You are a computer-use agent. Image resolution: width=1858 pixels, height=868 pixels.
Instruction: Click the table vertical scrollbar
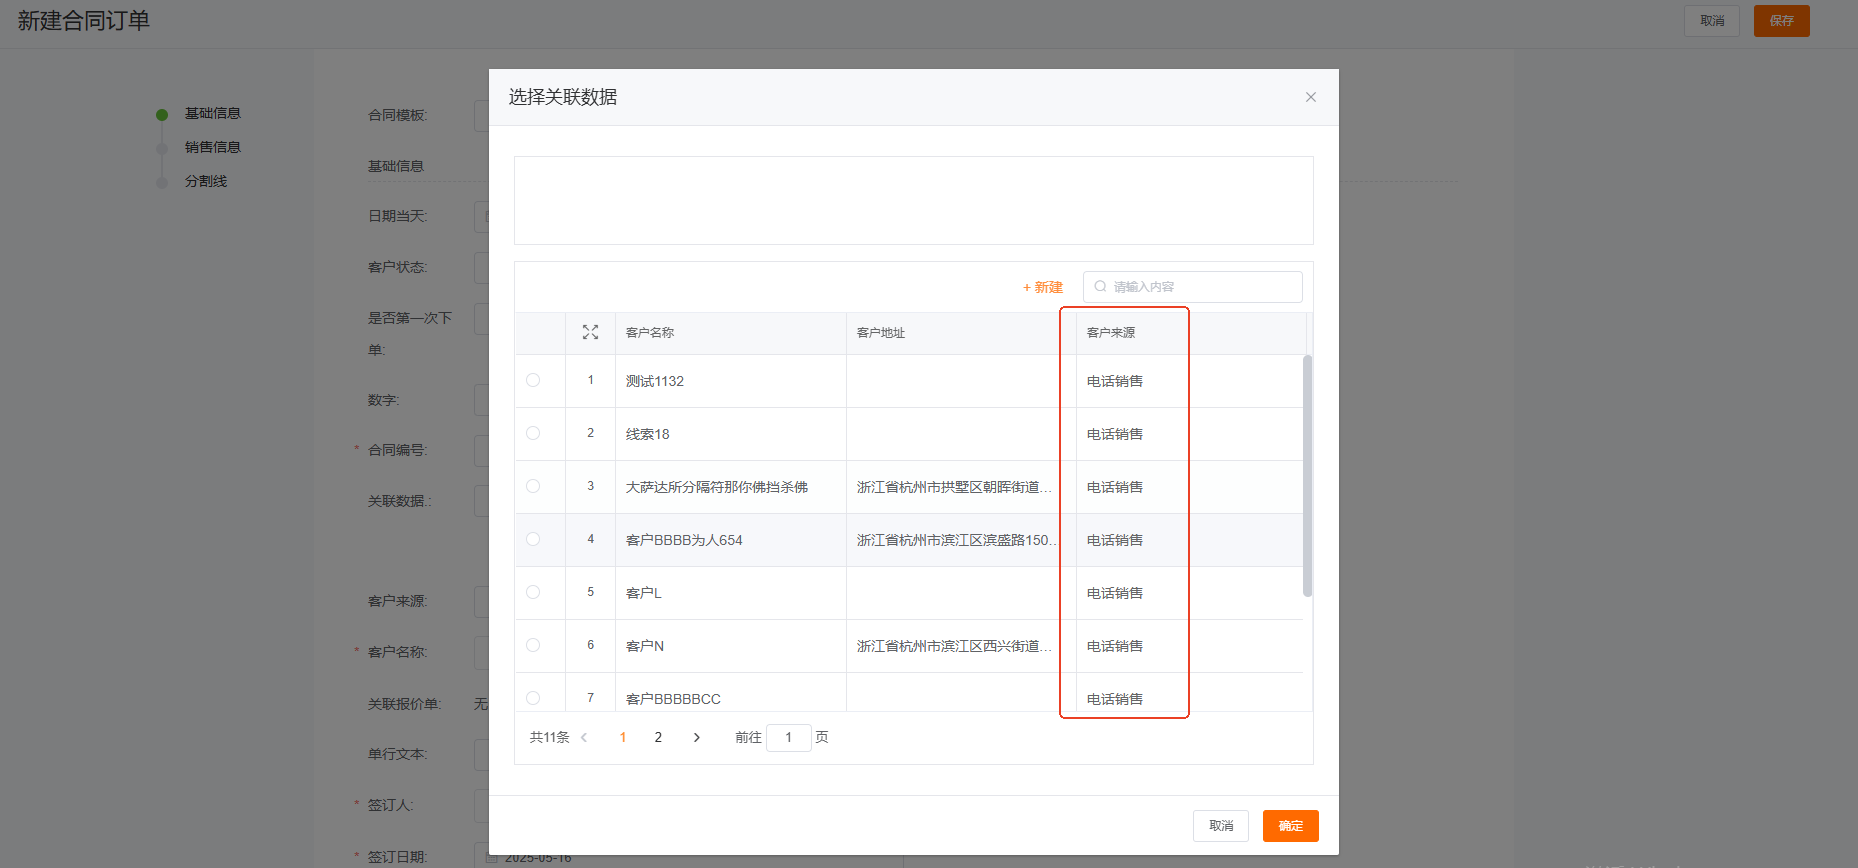click(x=1307, y=476)
